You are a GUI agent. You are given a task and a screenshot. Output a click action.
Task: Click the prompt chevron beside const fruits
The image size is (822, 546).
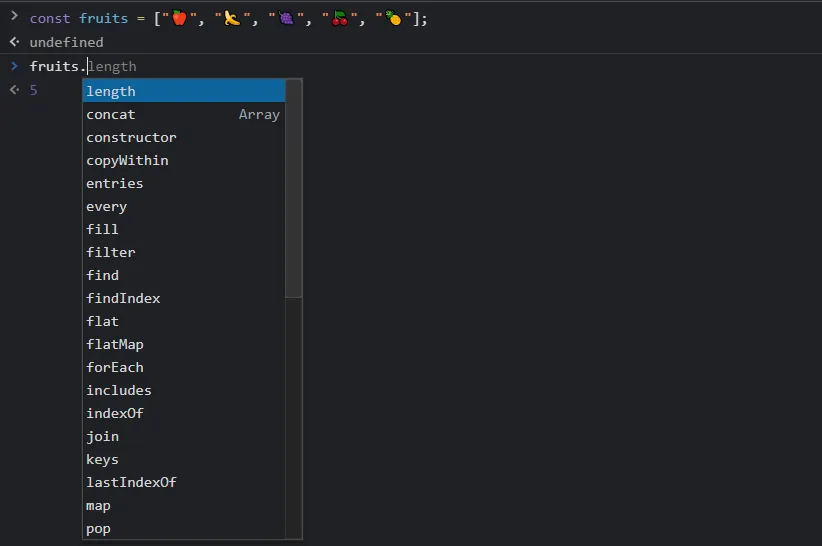click(x=15, y=16)
